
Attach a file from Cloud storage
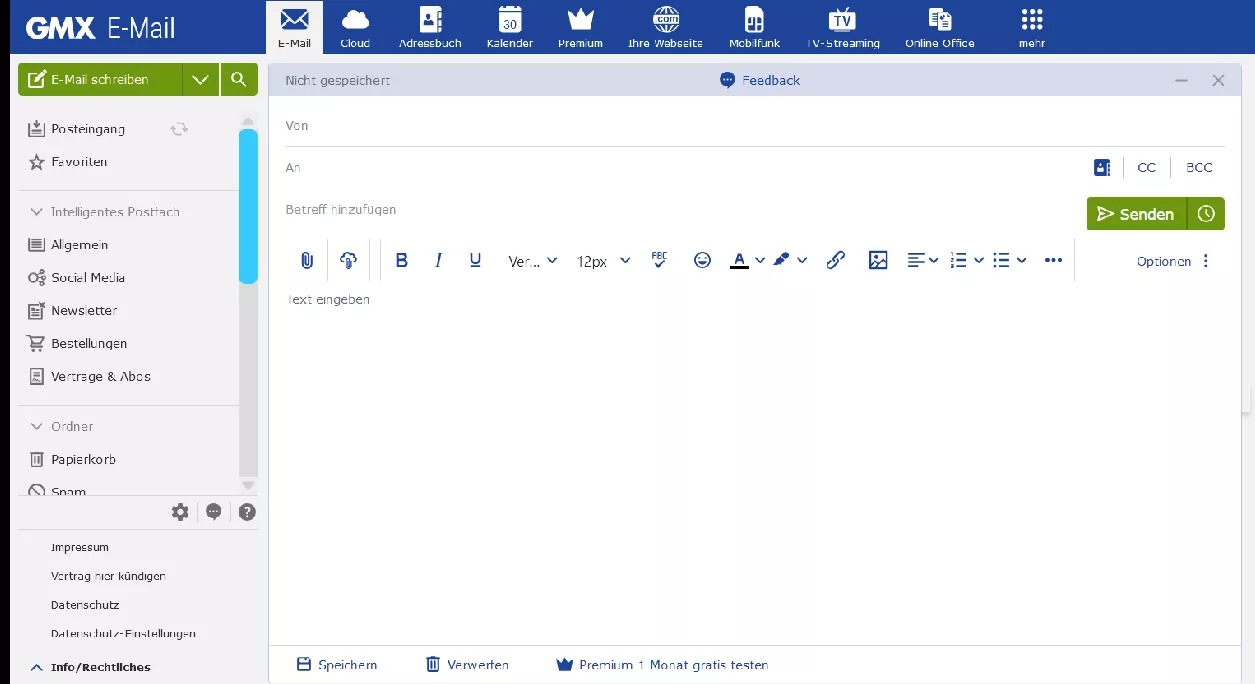348,261
